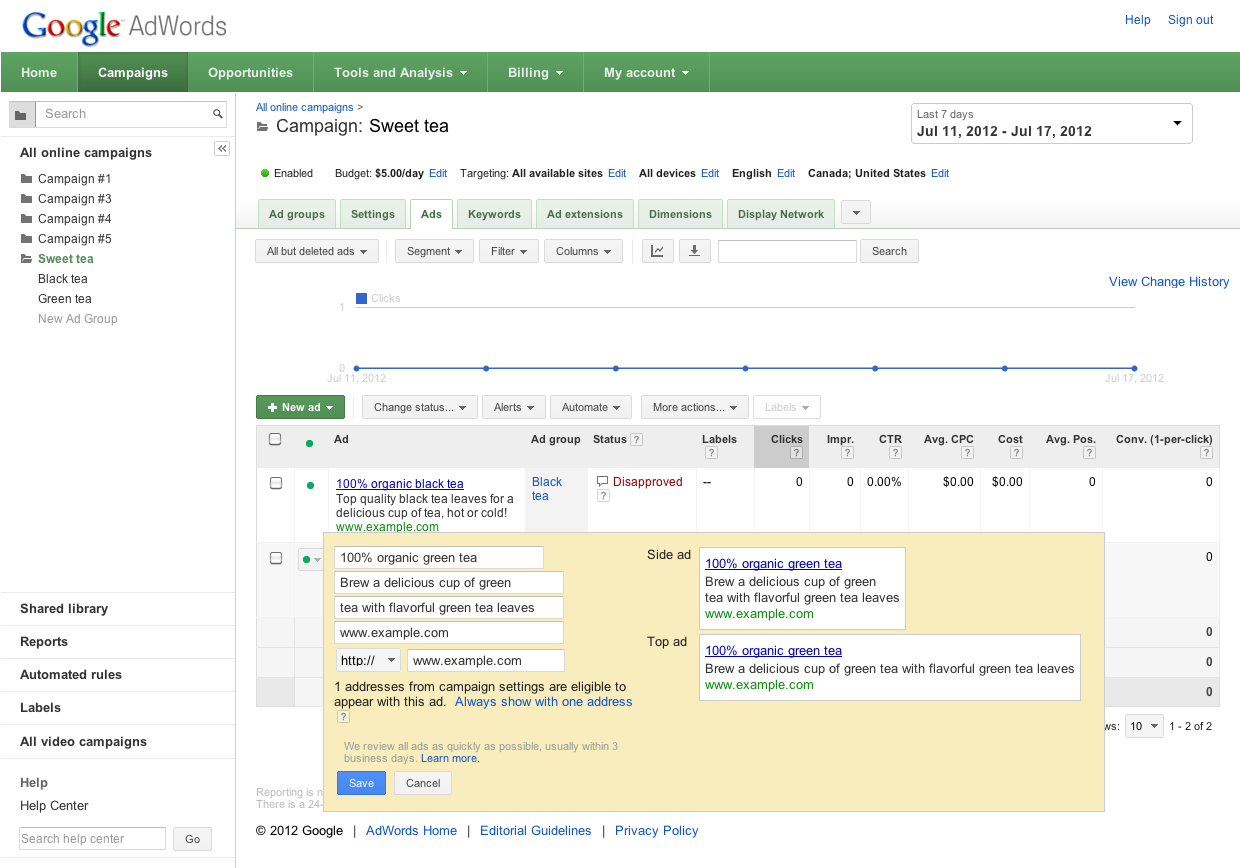Open the http:// protocol dropdown
The height and width of the screenshot is (868, 1240).
point(368,660)
